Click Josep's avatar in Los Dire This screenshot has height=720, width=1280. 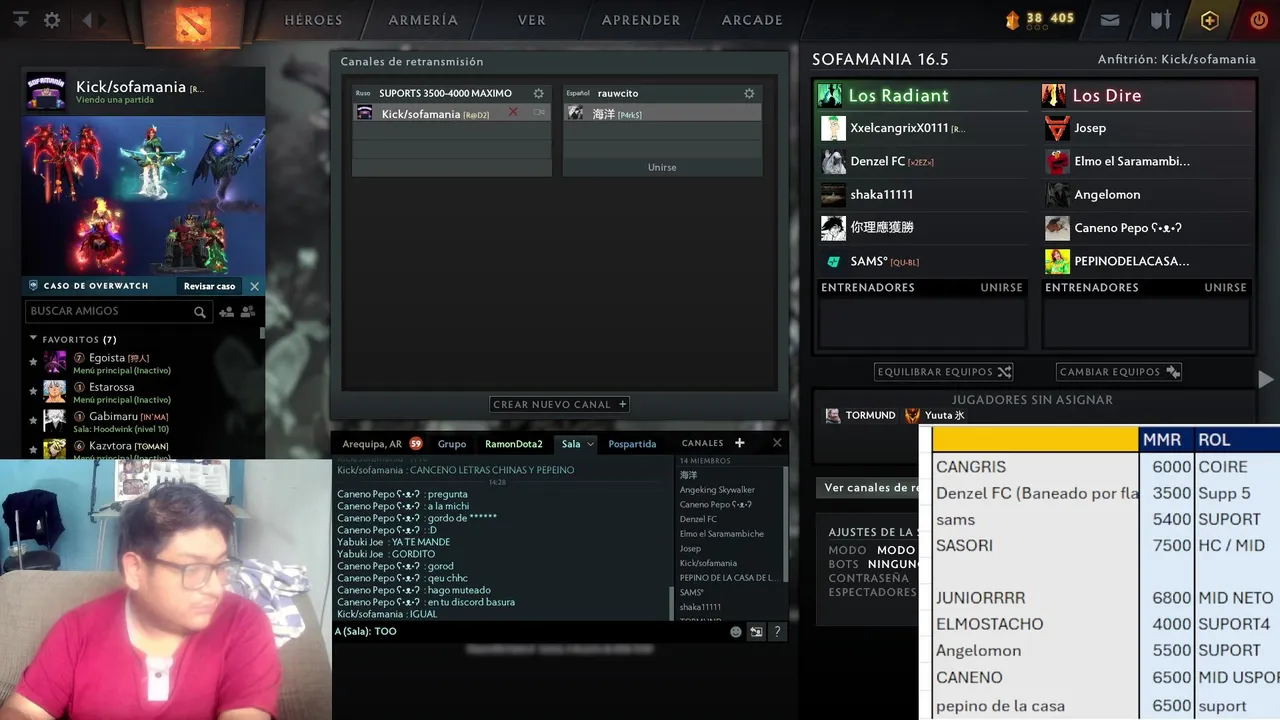click(1057, 128)
